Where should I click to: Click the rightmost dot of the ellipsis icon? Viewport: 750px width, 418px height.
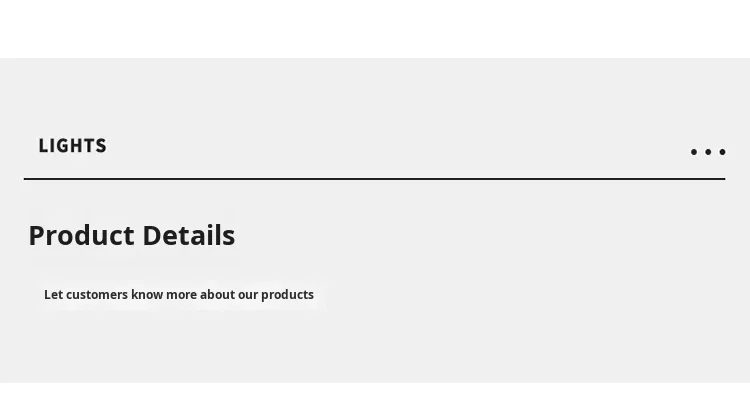(x=722, y=152)
